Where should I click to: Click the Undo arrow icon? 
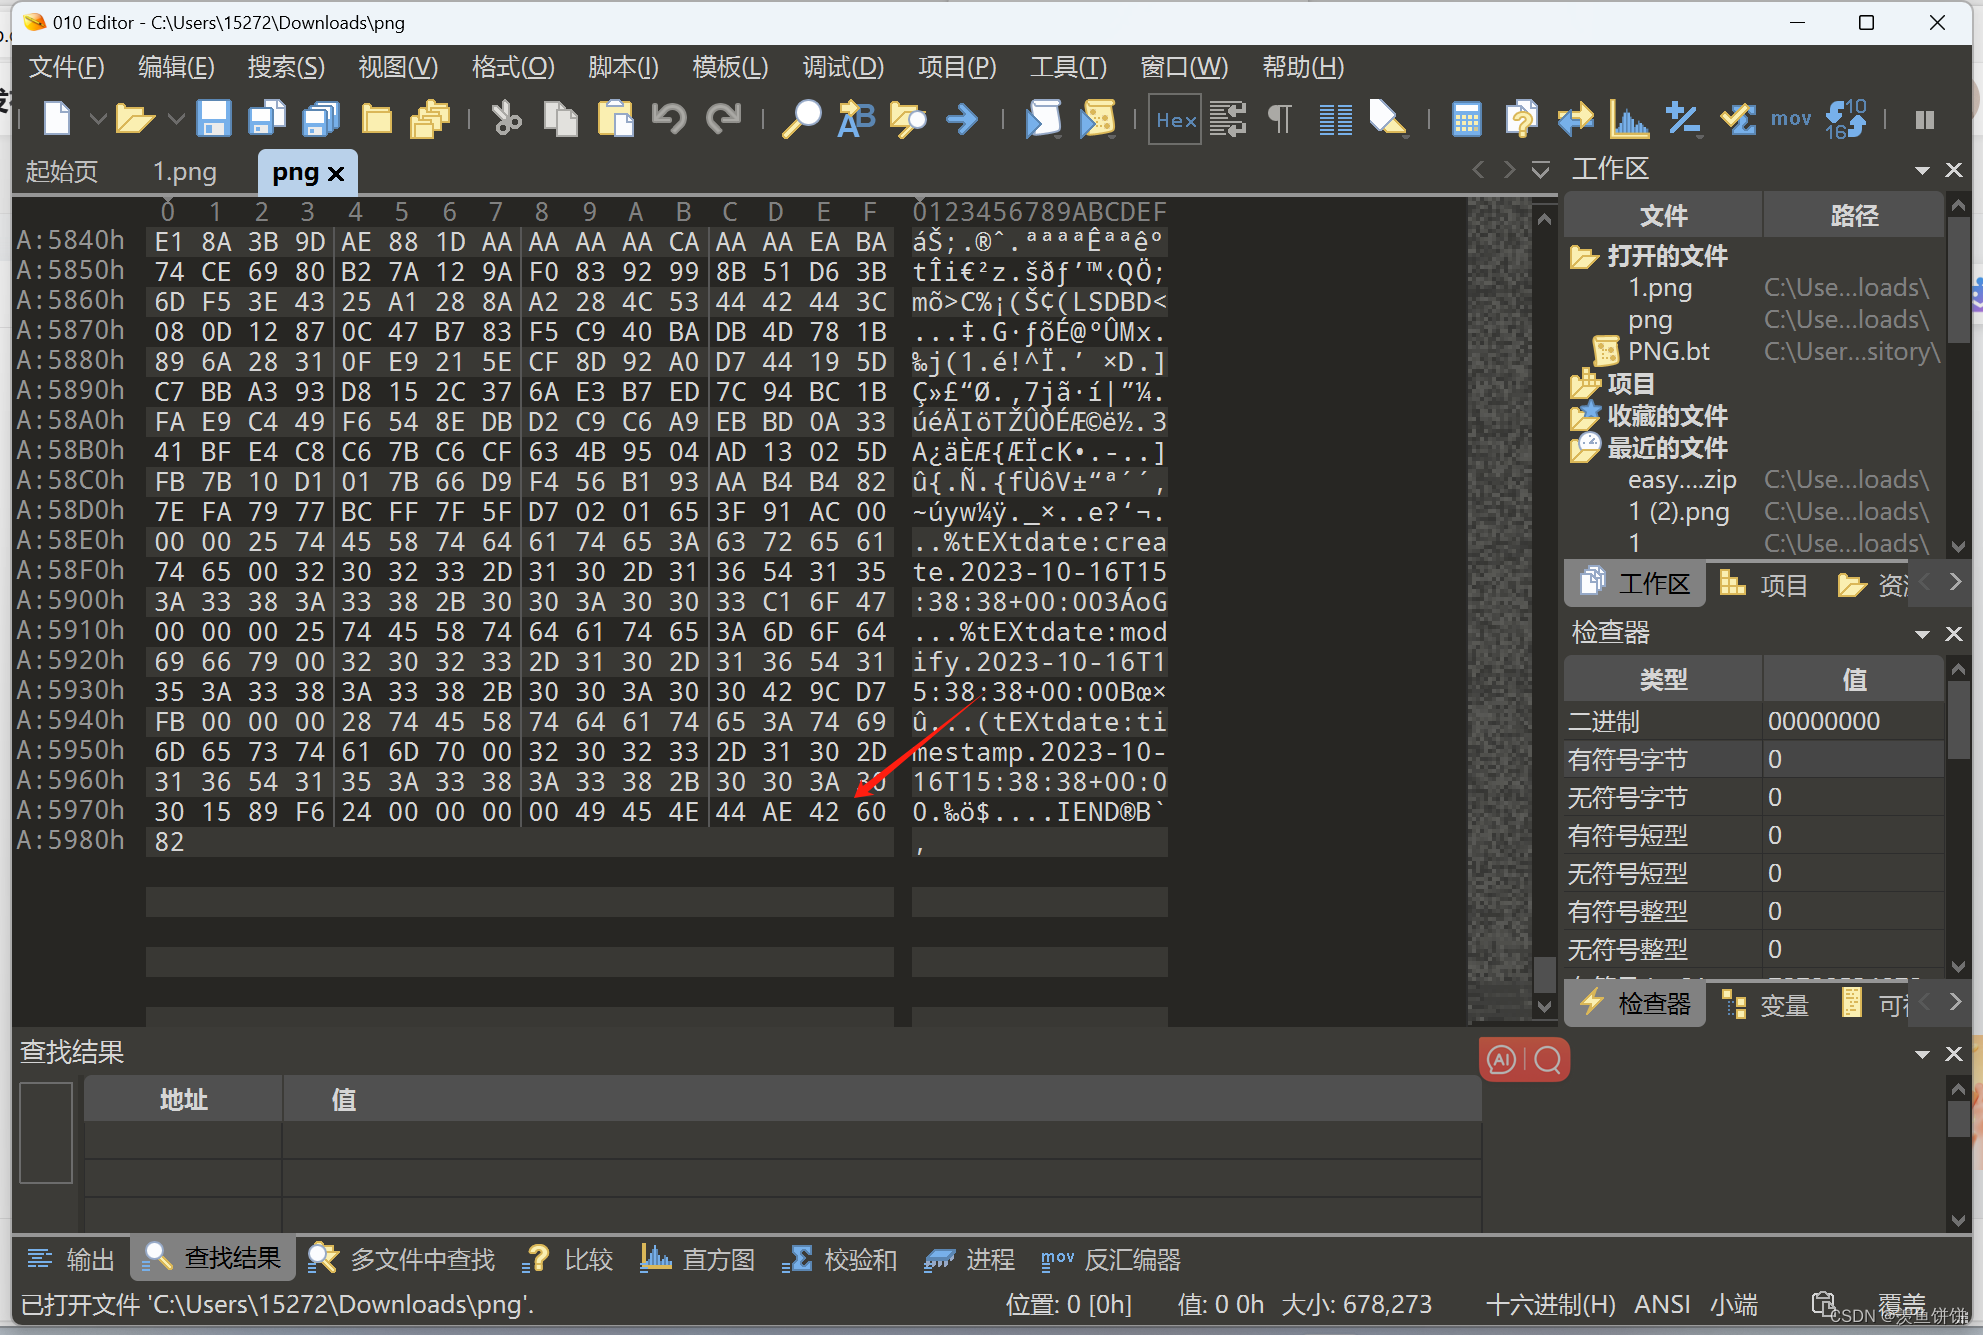pos(668,119)
